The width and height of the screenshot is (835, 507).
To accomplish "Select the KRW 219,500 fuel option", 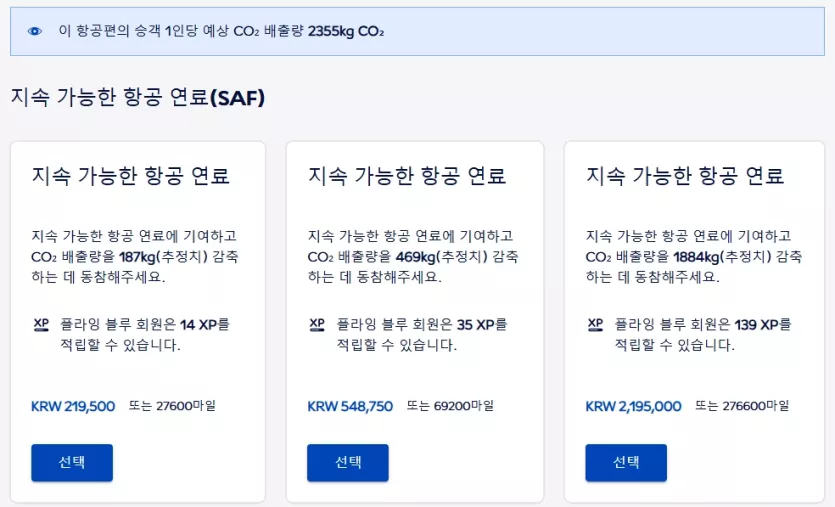I will tap(72, 463).
